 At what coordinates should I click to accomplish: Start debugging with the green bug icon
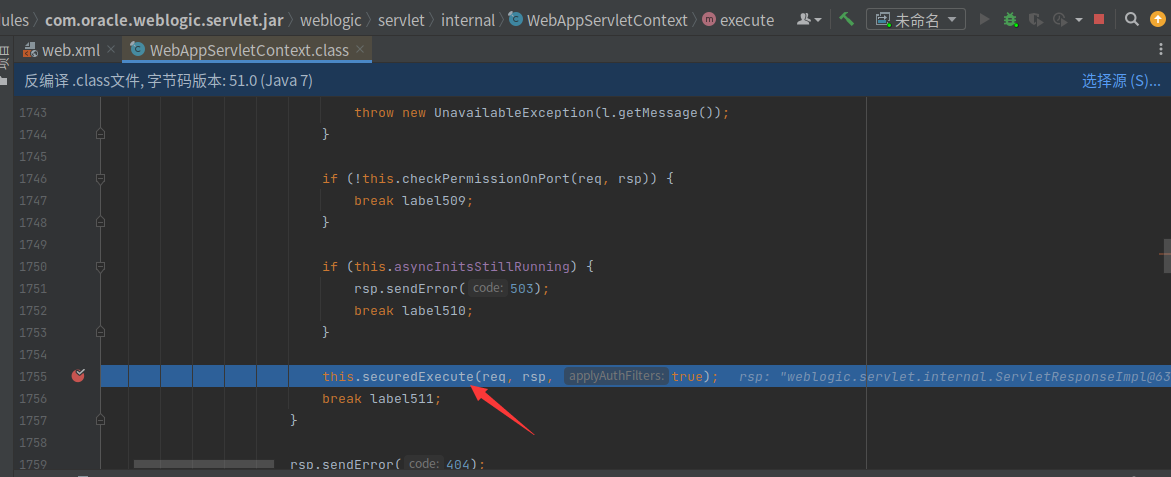click(x=1010, y=19)
